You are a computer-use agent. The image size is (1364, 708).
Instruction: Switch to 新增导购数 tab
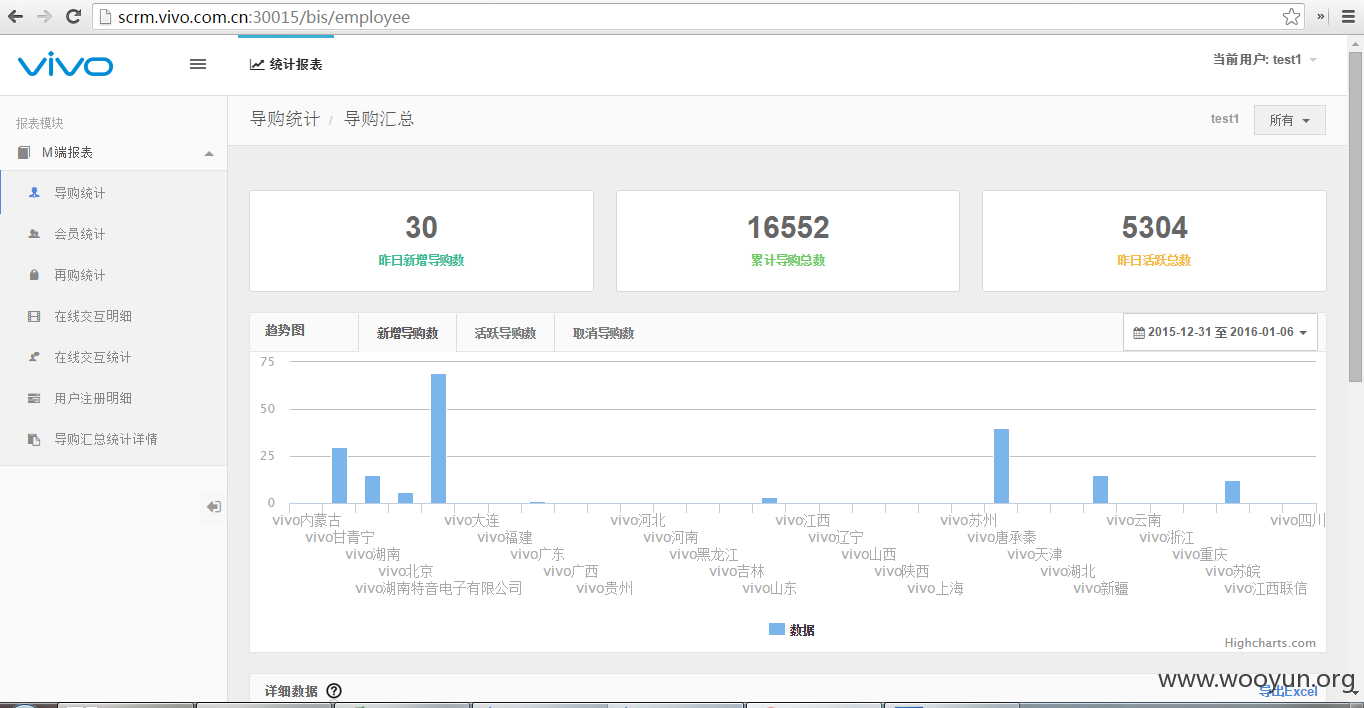tap(407, 333)
